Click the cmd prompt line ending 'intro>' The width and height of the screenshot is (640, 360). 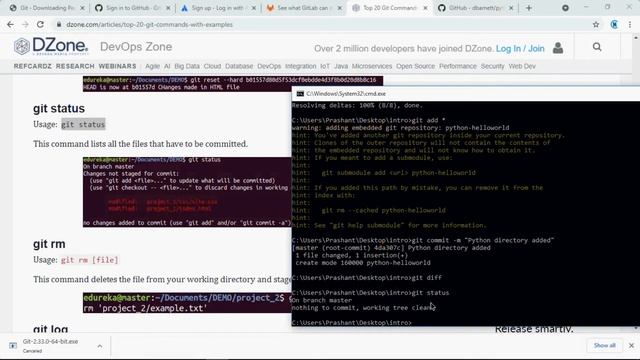(x=351, y=322)
